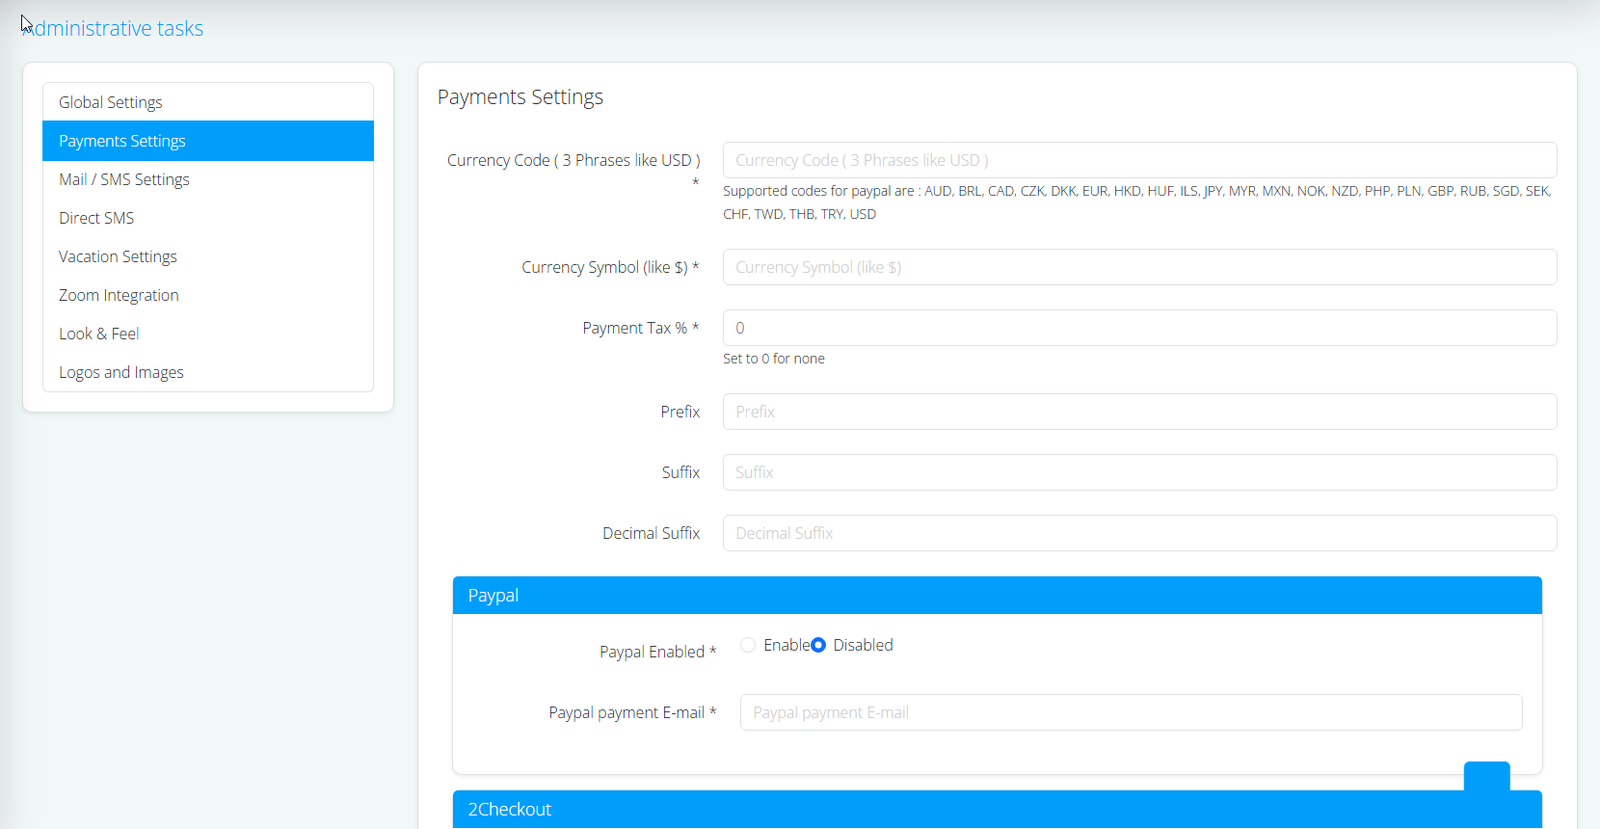Select the Paypal Disabled radio button
1600x829 pixels.
click(818, 645)
